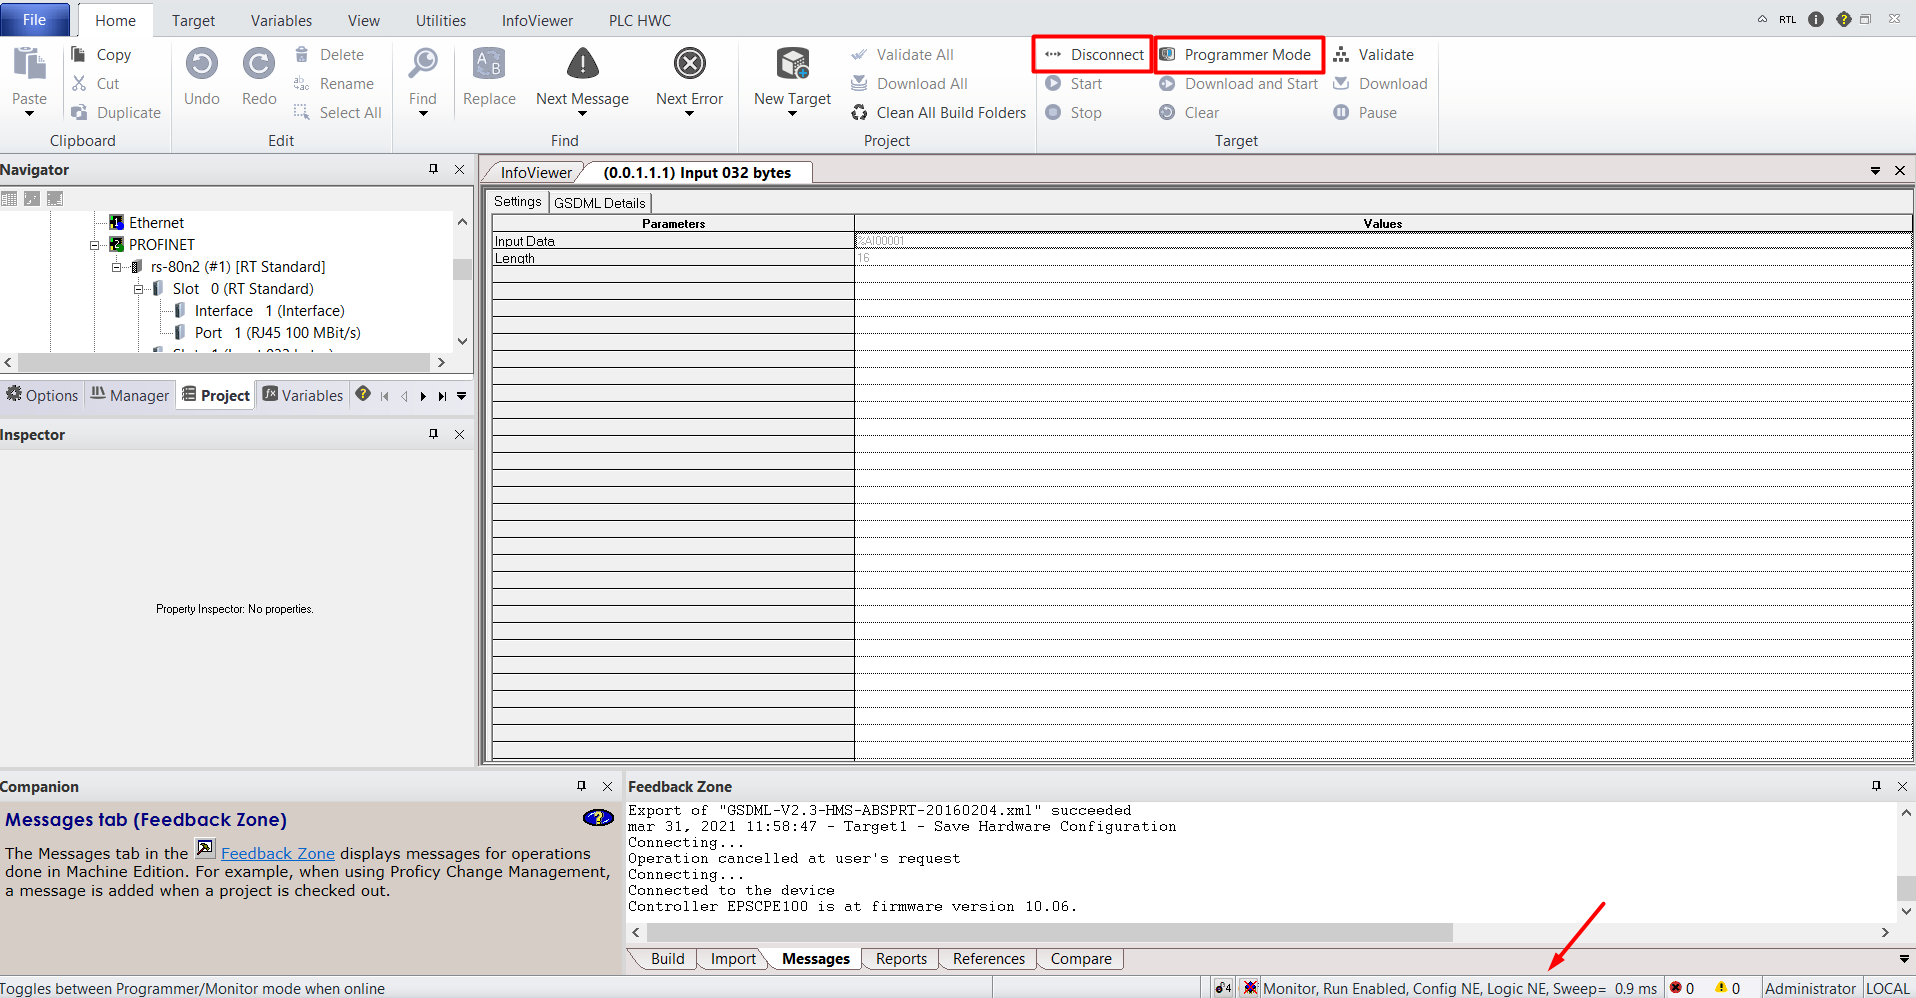This screenshot has height=998, width=1916.
Task: Open the File menu
Action: 34,19
